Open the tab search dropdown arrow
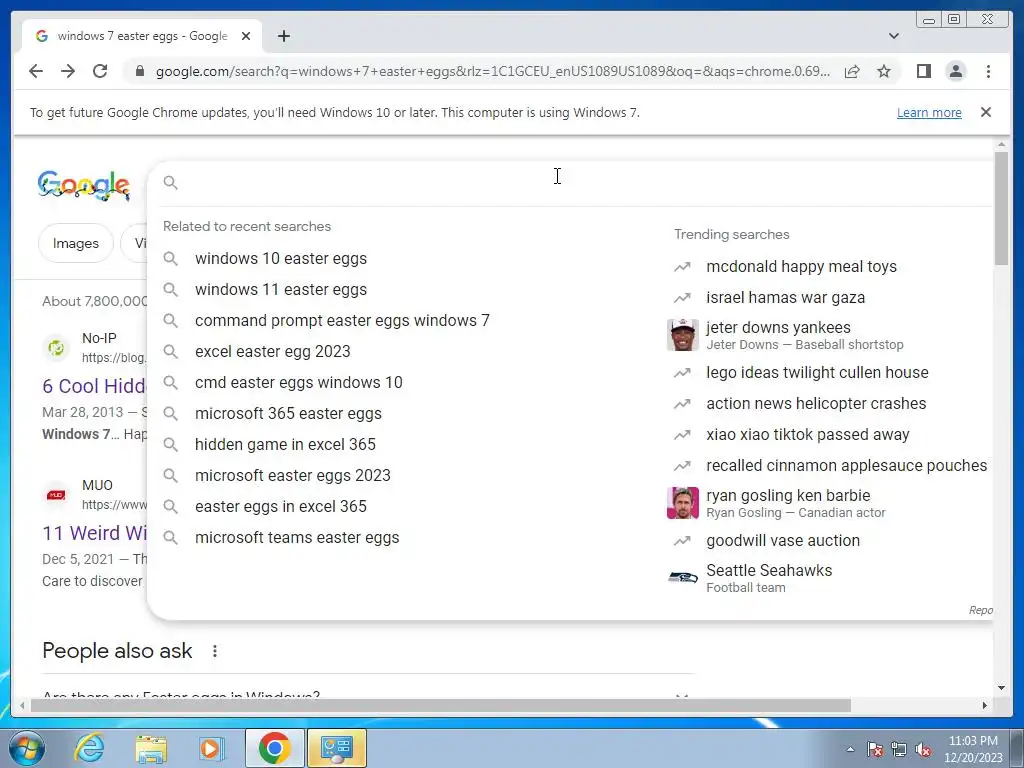The image size is (1024, 768). click(x=894, y=36)
